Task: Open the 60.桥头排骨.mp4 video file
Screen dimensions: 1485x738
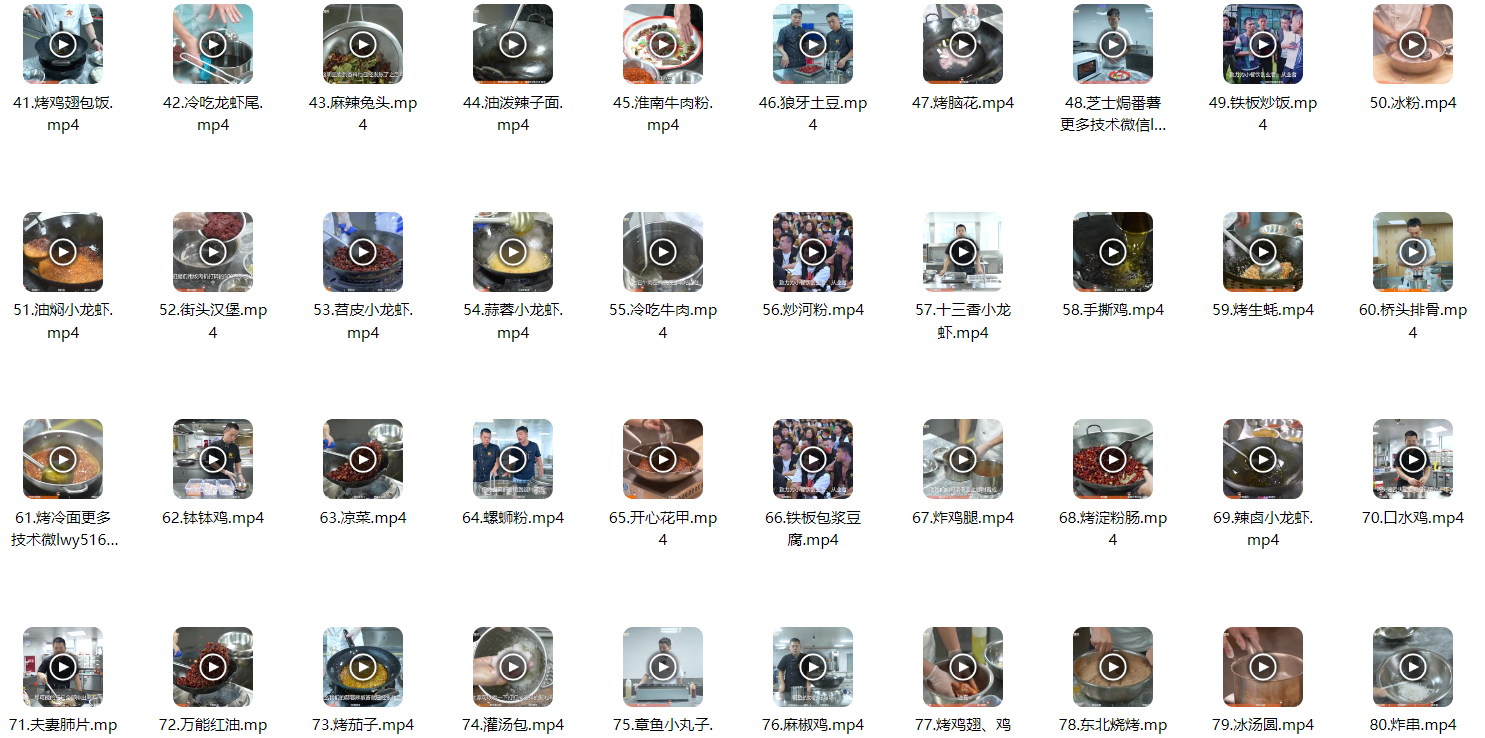Action: click(1413, 252)
